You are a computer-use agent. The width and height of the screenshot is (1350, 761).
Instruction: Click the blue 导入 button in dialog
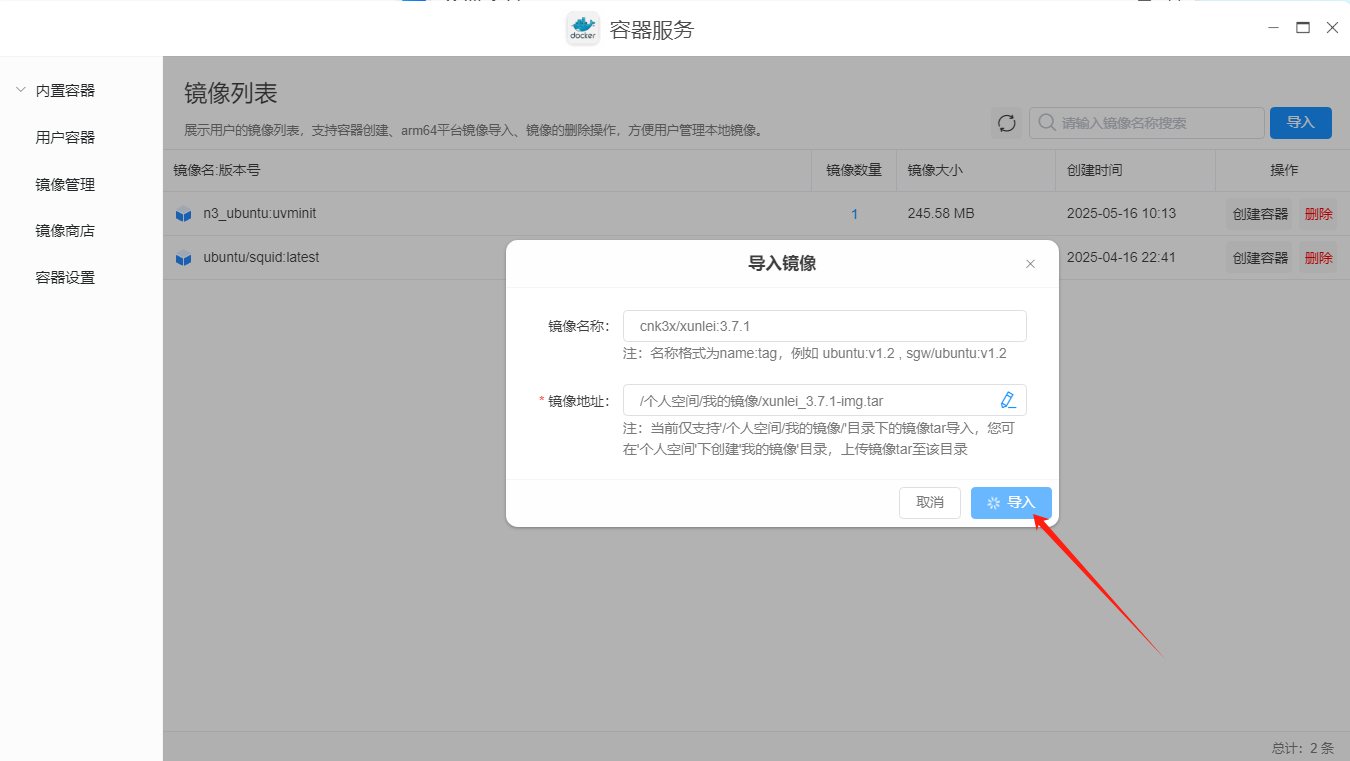tap(1011, 503)
